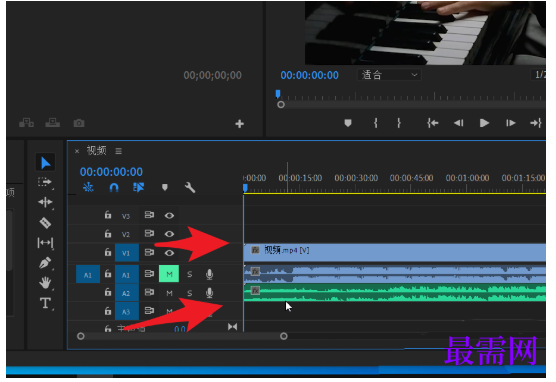Viewport: 556px width, 382px height.
Task: Hide track V1 output eye
Action: [x=169, y=253]
